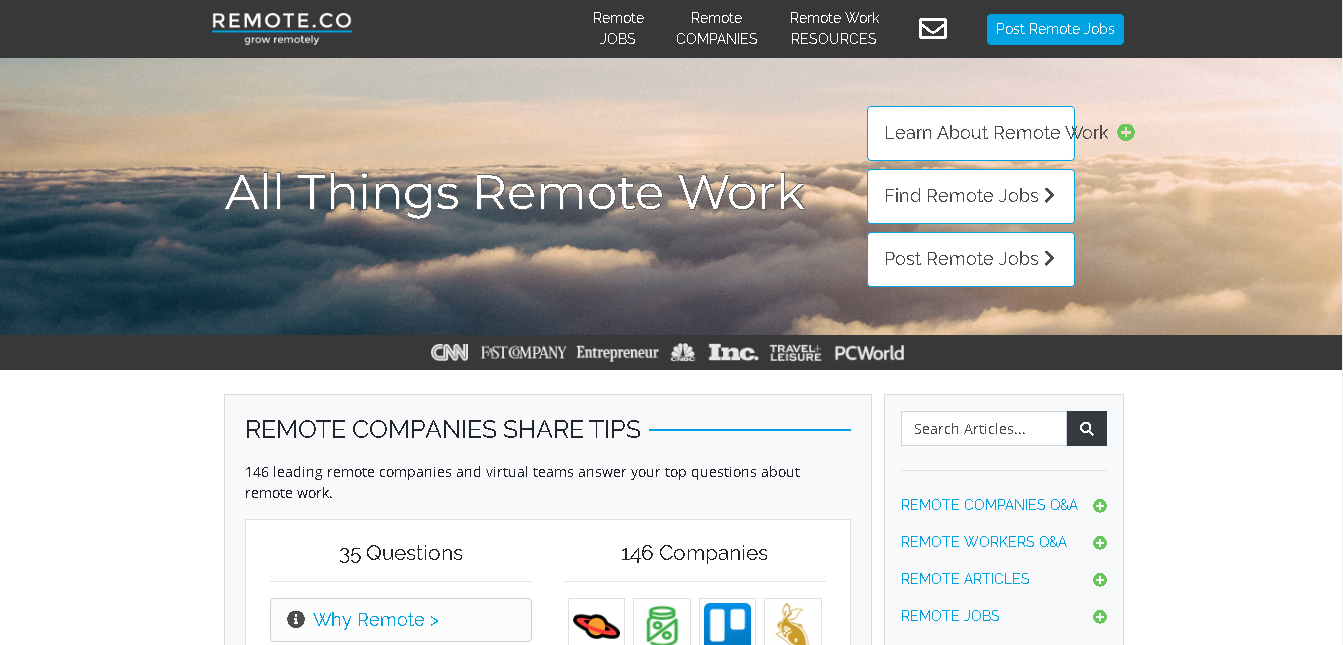The height and width of the screenshot is (645, 1343).
Task: Expand Learn About Remote Work plus icon
Action: [x=1126, y=132]
